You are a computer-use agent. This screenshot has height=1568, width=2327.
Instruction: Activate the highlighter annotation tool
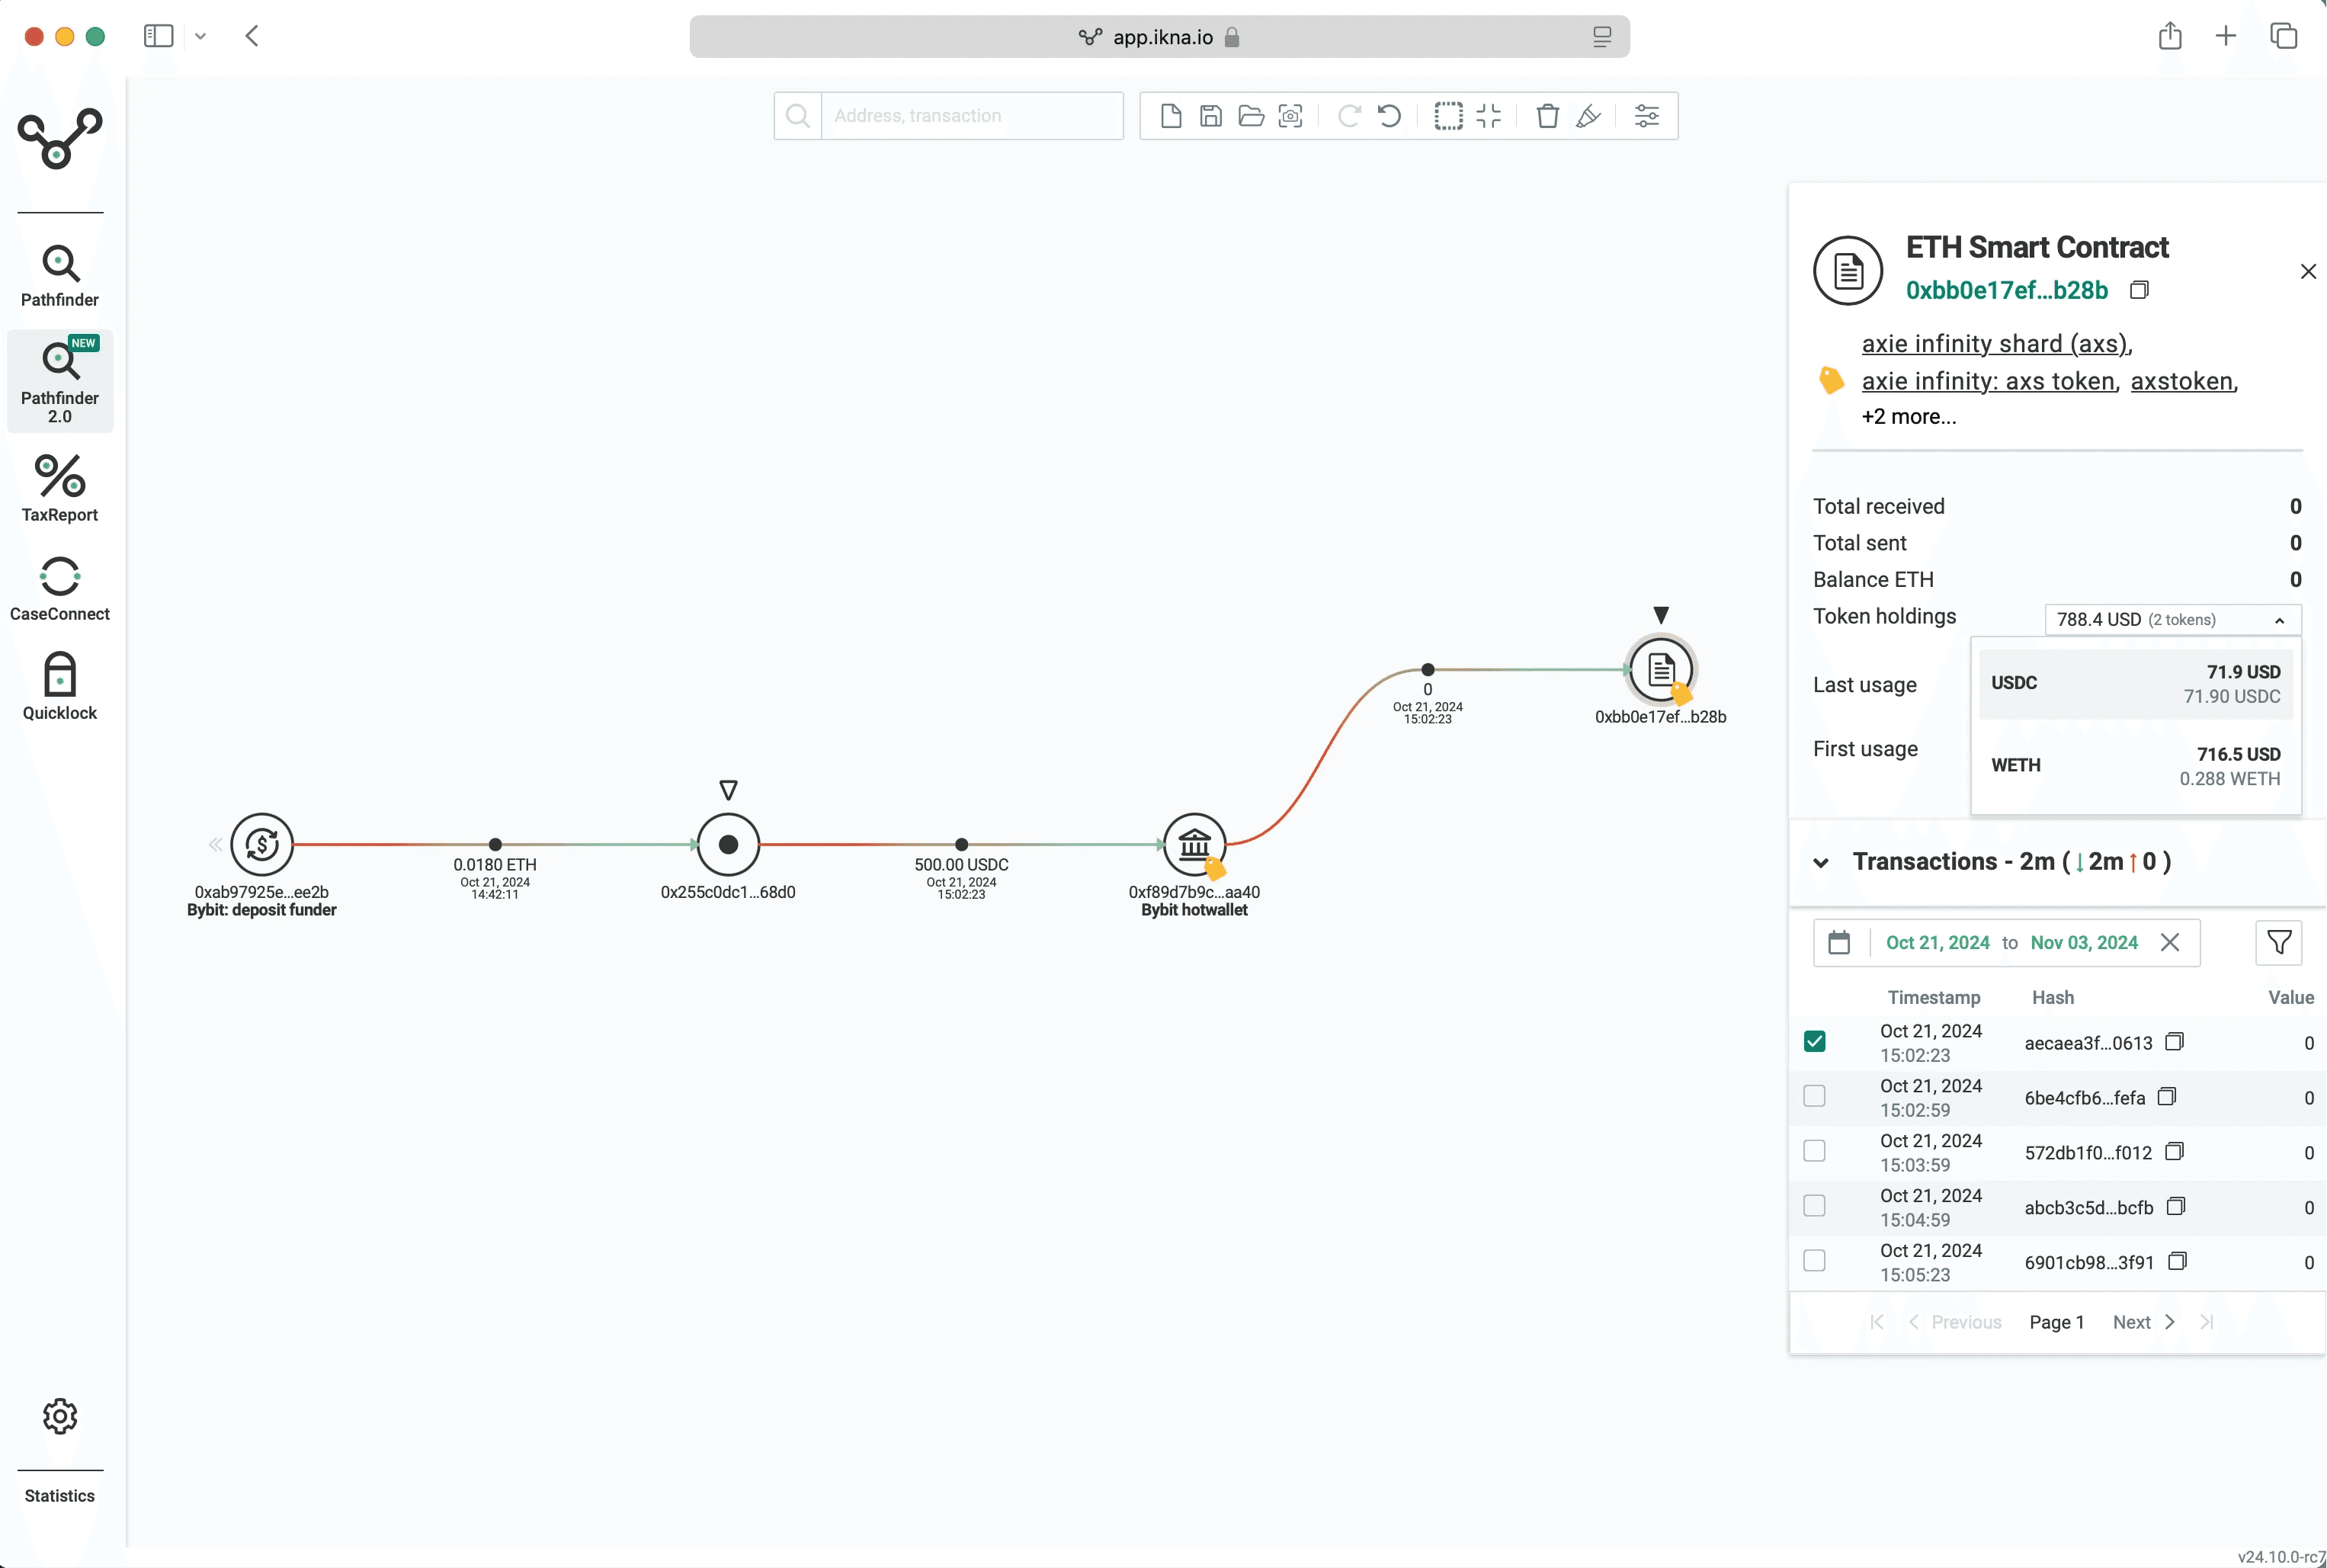pos(1588,116)
